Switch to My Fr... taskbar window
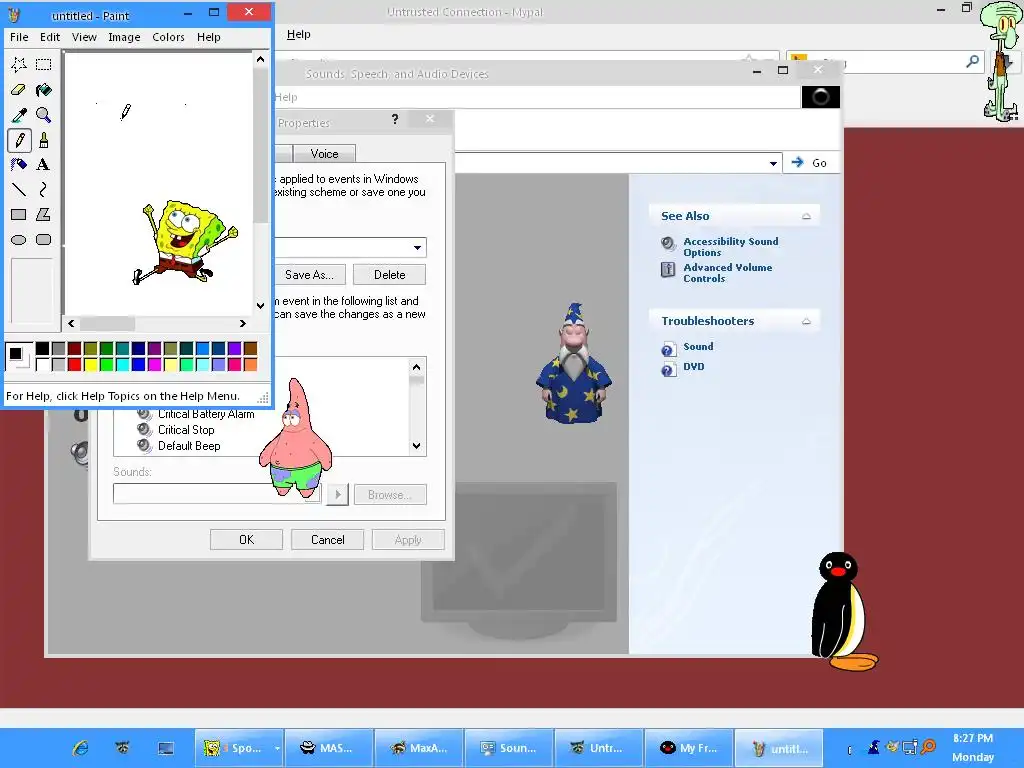Viewport: 1024px width, 768px height. click(x=690, y=748)
